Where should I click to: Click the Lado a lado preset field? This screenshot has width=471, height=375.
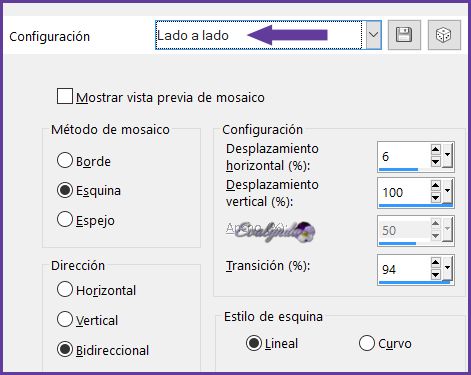pos(259,35)
